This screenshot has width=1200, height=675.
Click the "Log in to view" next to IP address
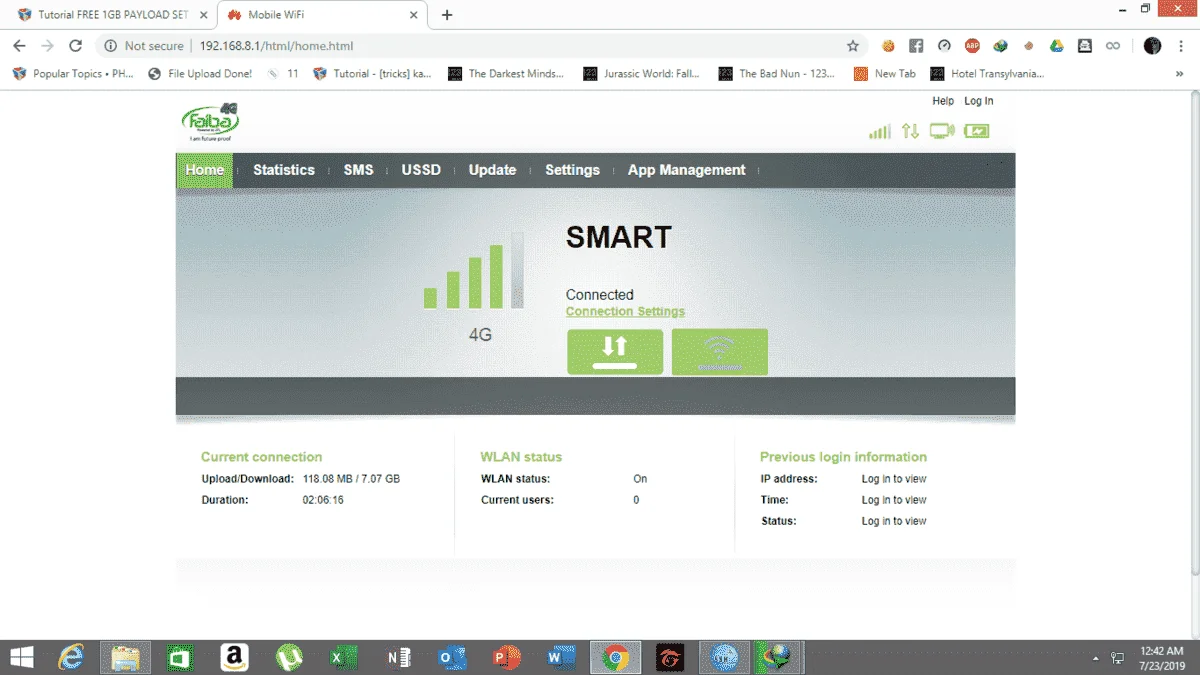coord(894,479)
